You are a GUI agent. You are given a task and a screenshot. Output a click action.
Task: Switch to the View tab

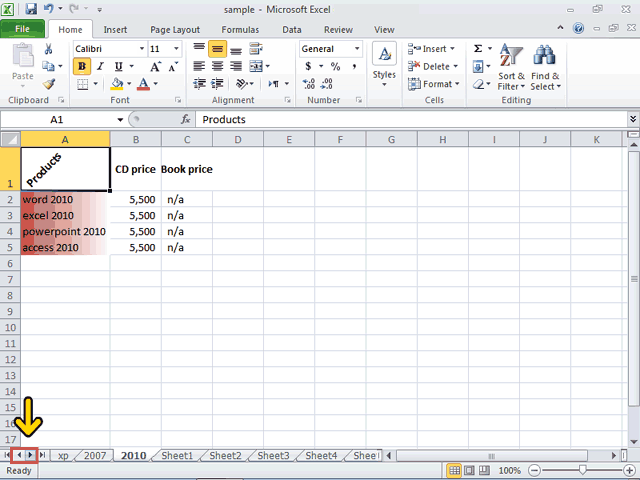(x=384, y=30)
